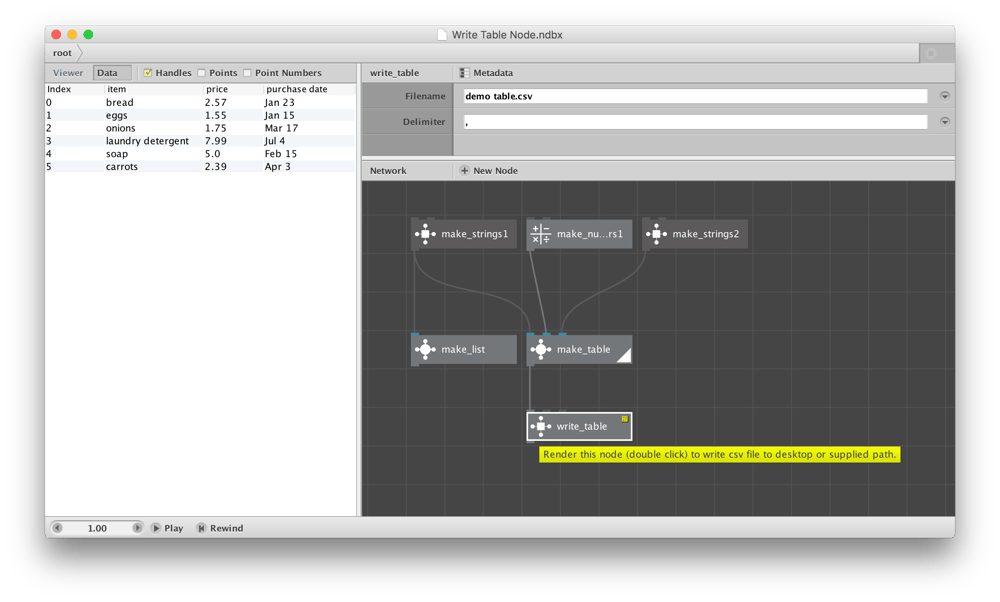The height and width of the screenshot is (602, 1000).
Task: Switch to the Data tab
Action: 112,73
